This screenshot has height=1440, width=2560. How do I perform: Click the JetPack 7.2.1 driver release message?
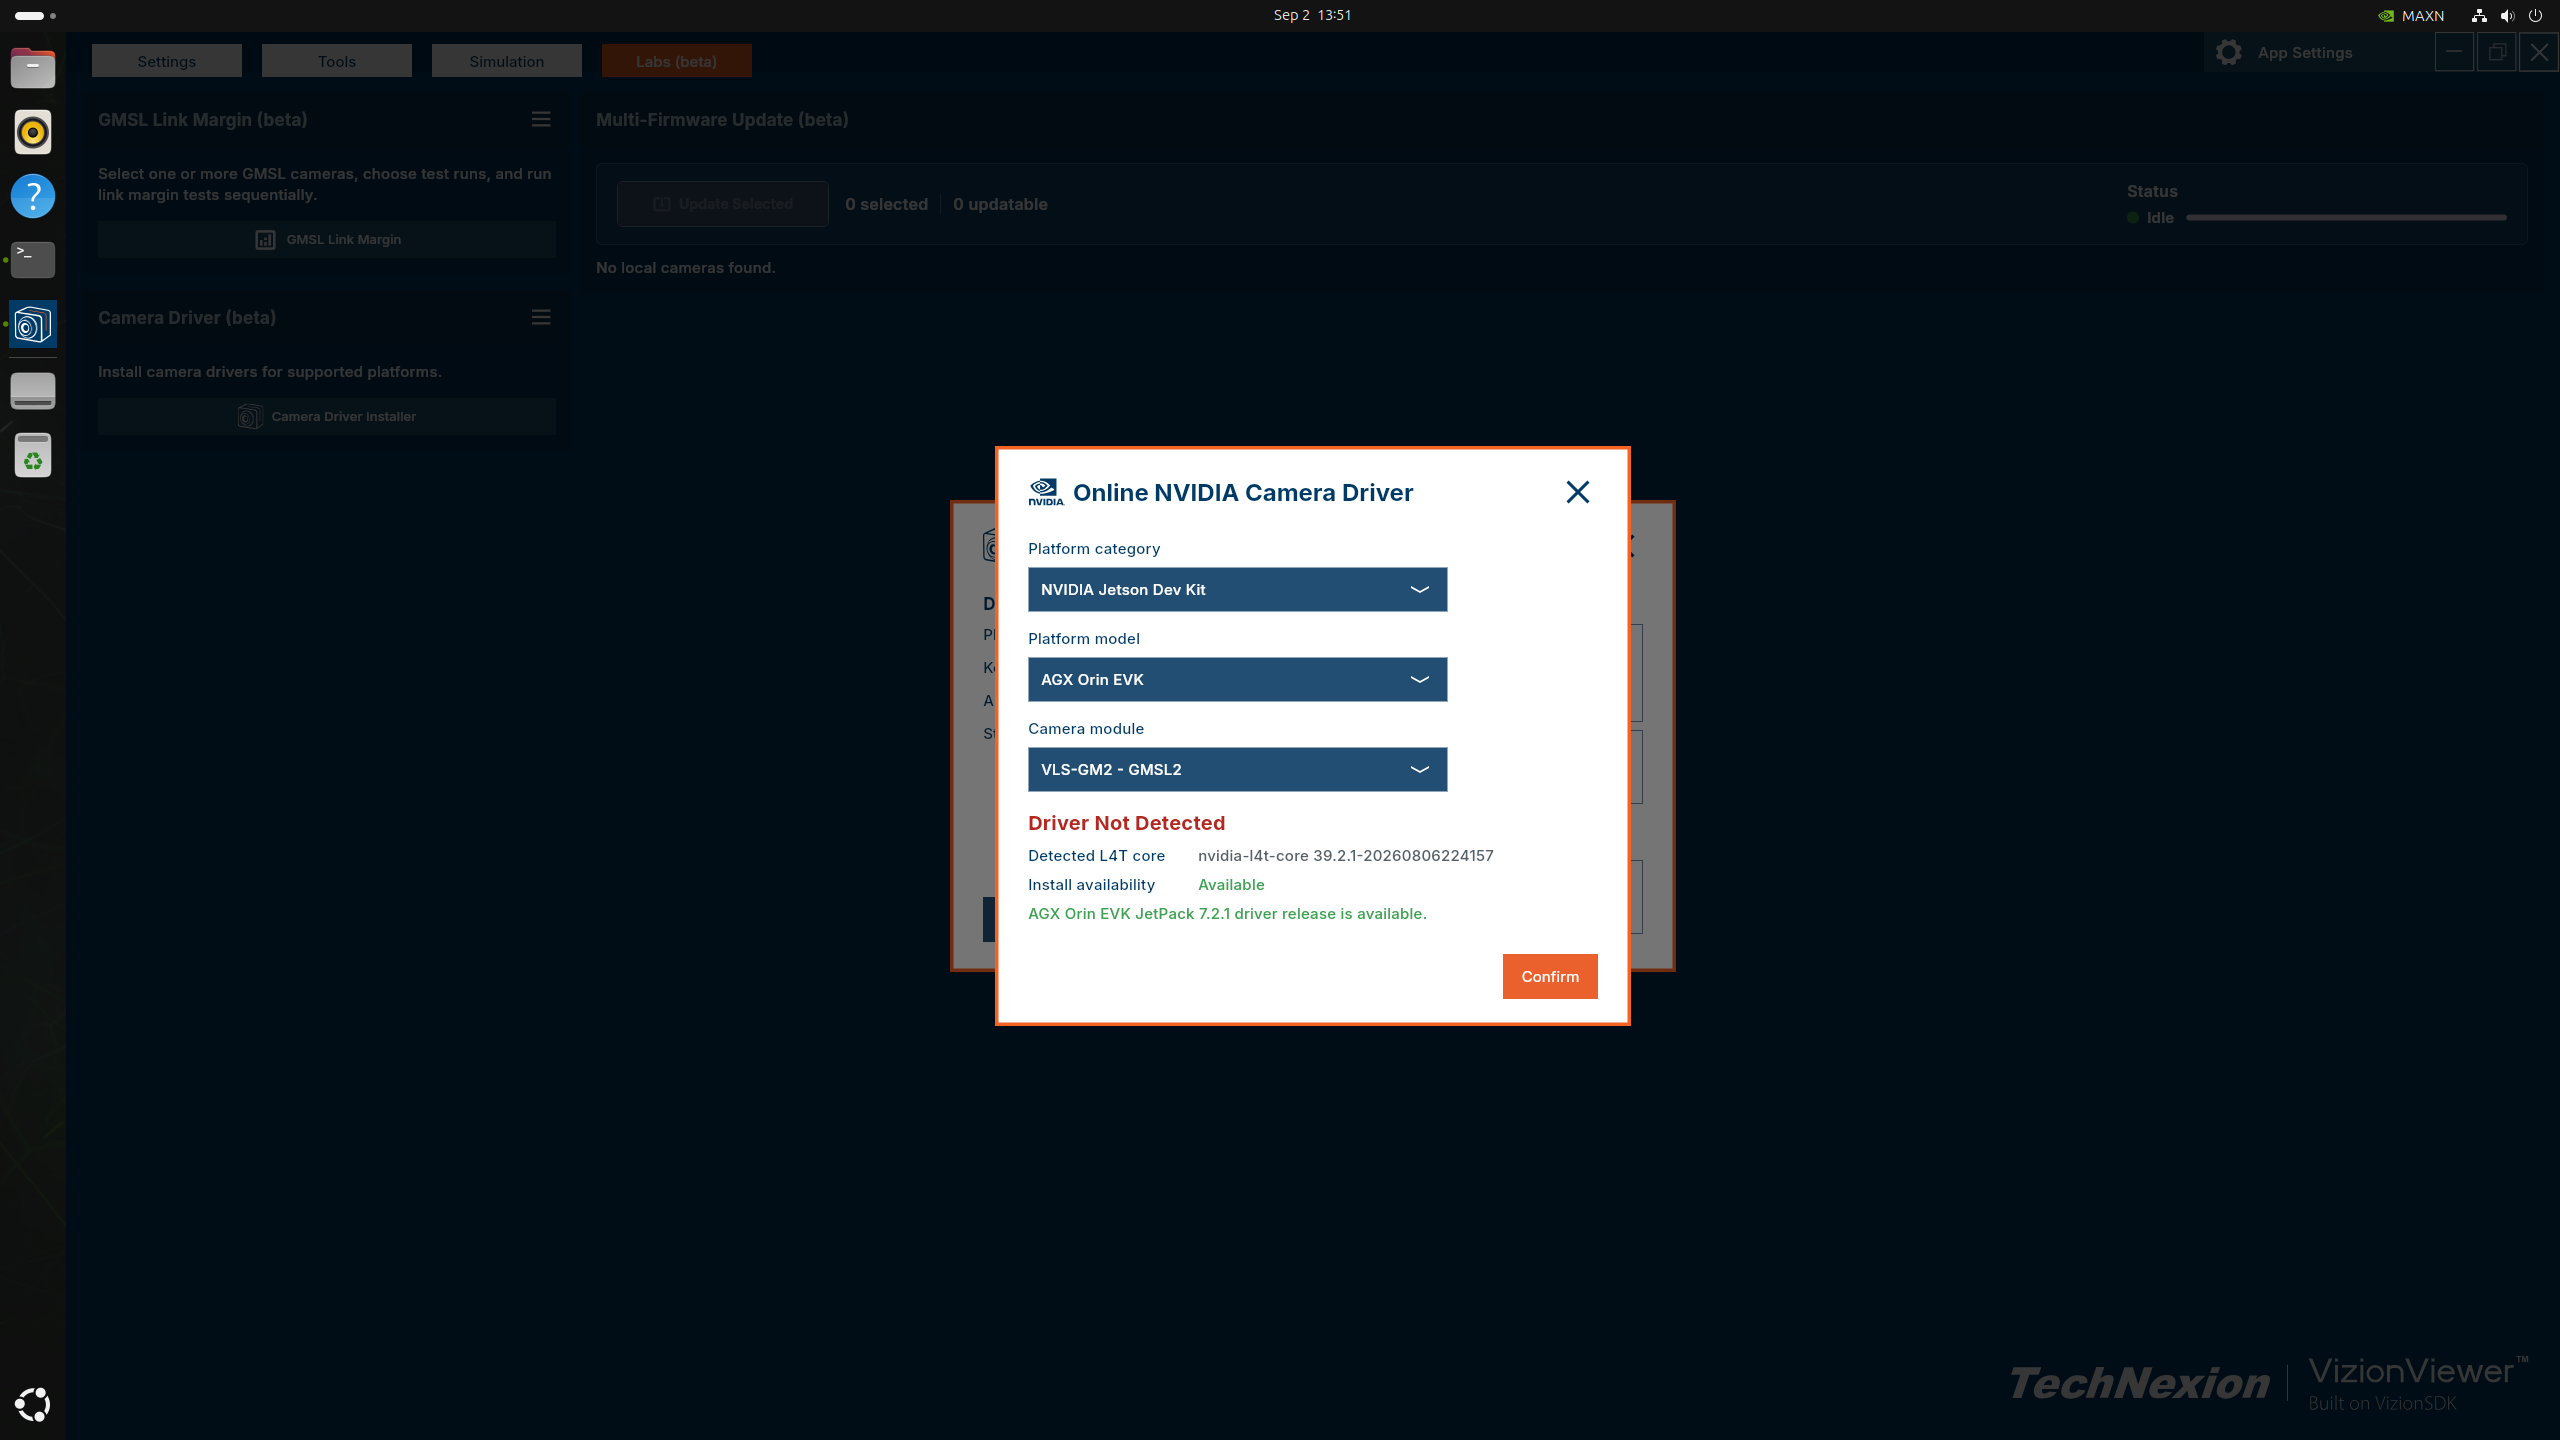(x=1227, y=914)
